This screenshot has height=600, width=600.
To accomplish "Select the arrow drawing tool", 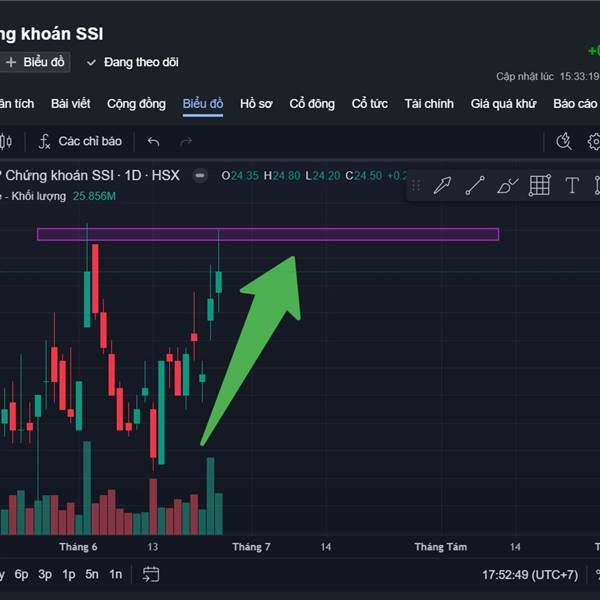I will pyautogui.click(x=442, y=186).
